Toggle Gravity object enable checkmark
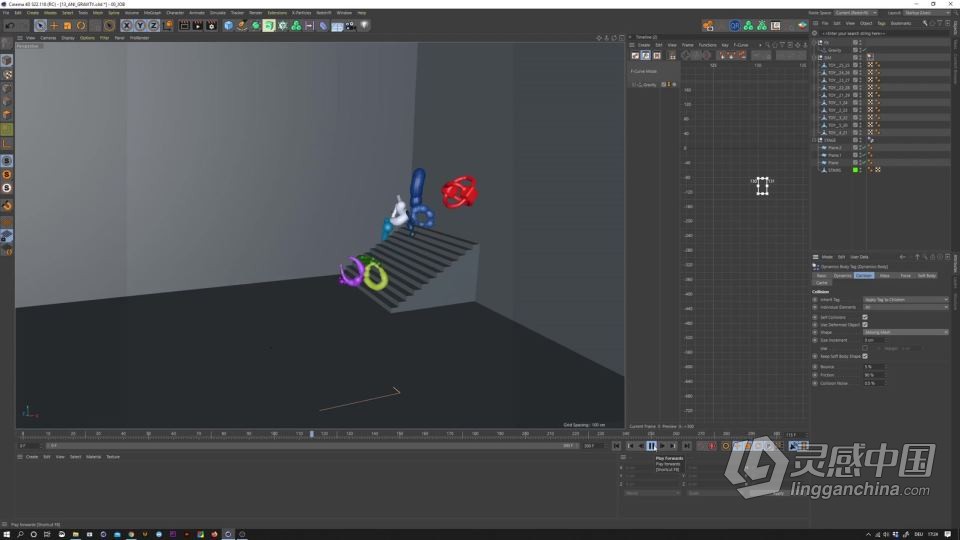The image size is (960, 540). 864,50
